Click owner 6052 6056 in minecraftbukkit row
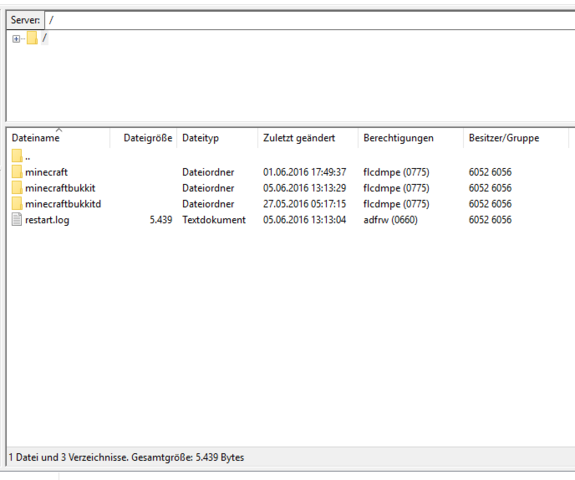This screenshot has height=480, width=575. point(490,188)
